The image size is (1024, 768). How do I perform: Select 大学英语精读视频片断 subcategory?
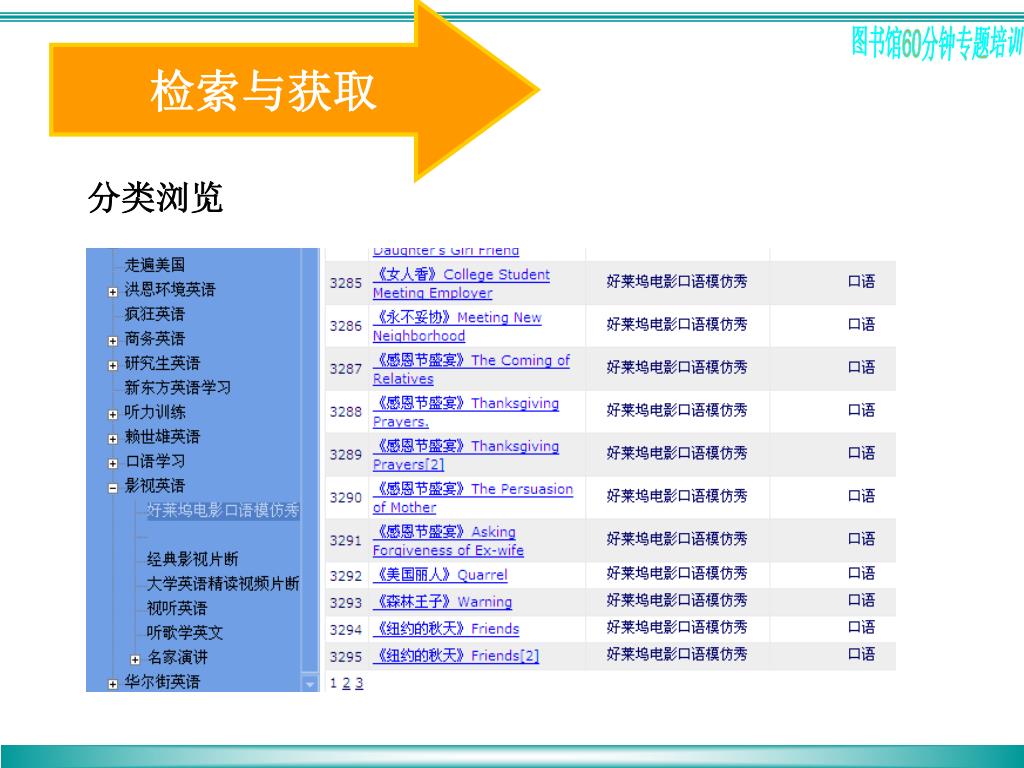pyautogui.click(x=223, y=583)
